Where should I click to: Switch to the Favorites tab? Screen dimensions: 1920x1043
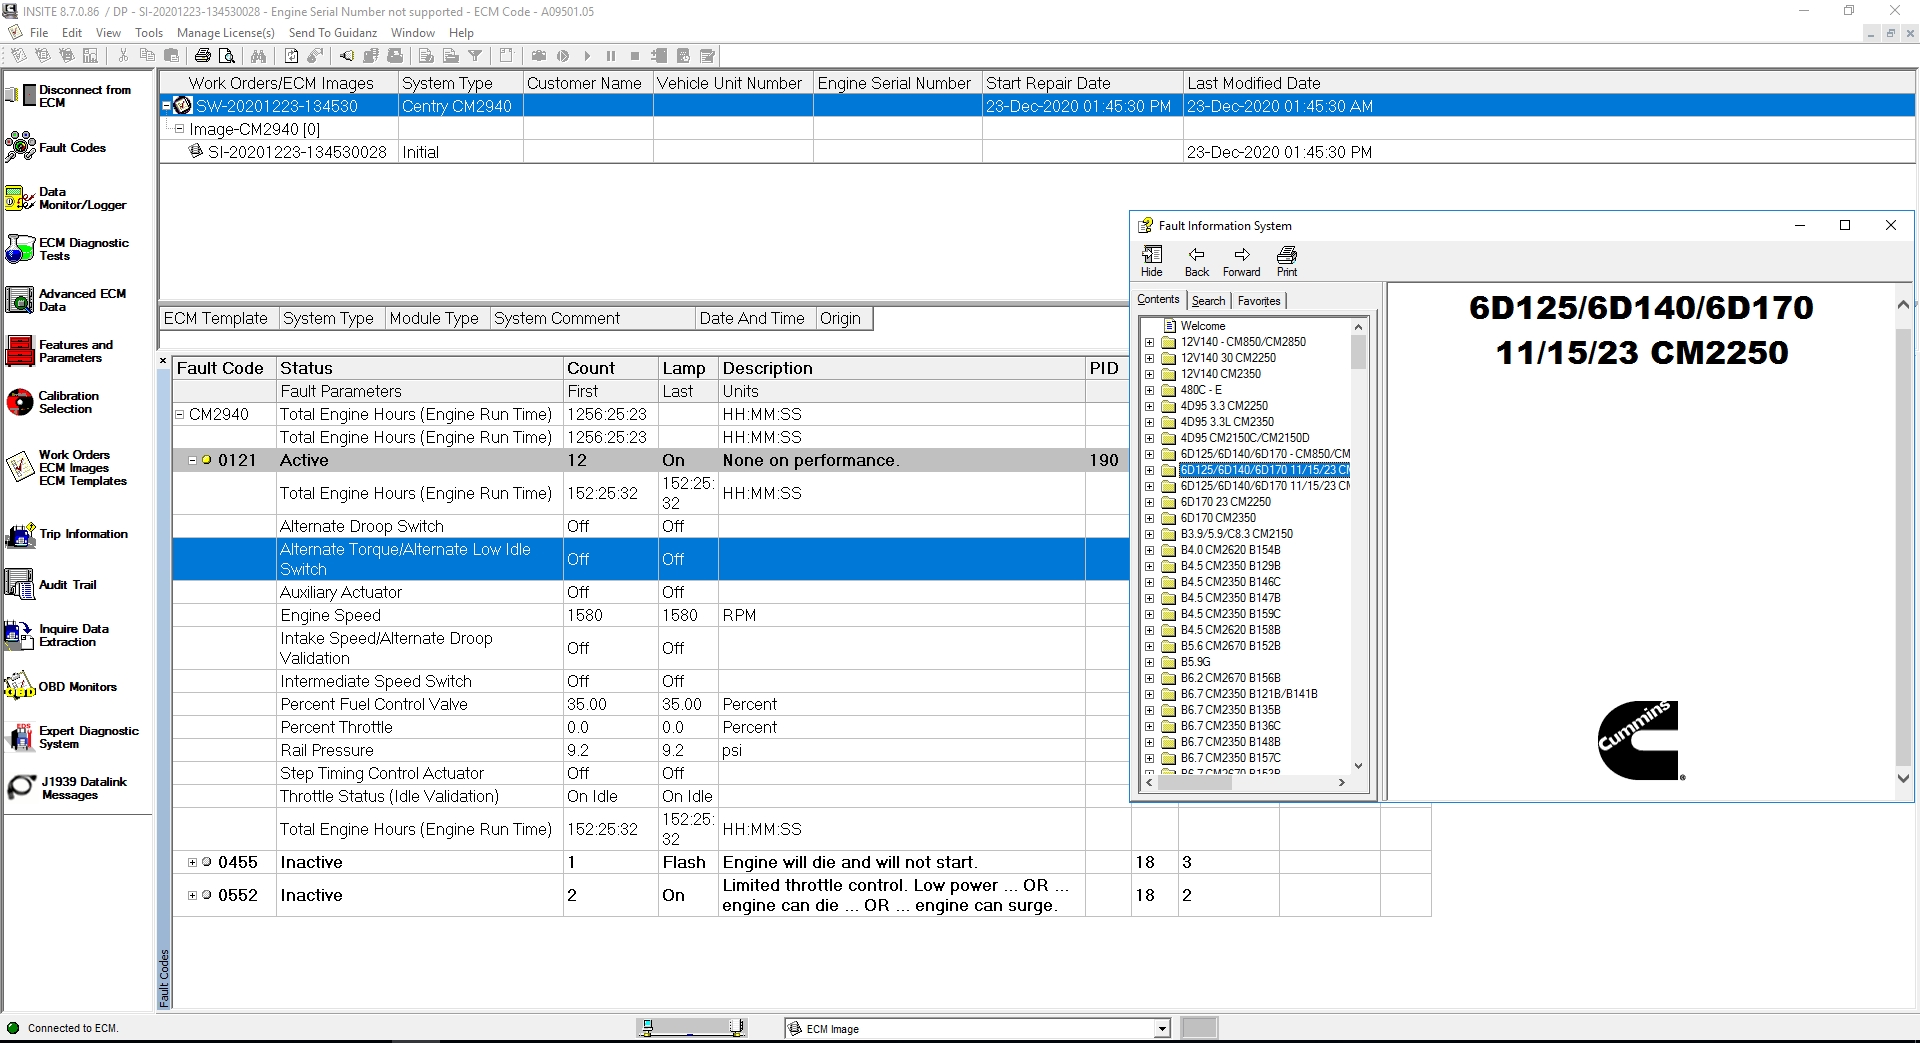click(1259, 301)
